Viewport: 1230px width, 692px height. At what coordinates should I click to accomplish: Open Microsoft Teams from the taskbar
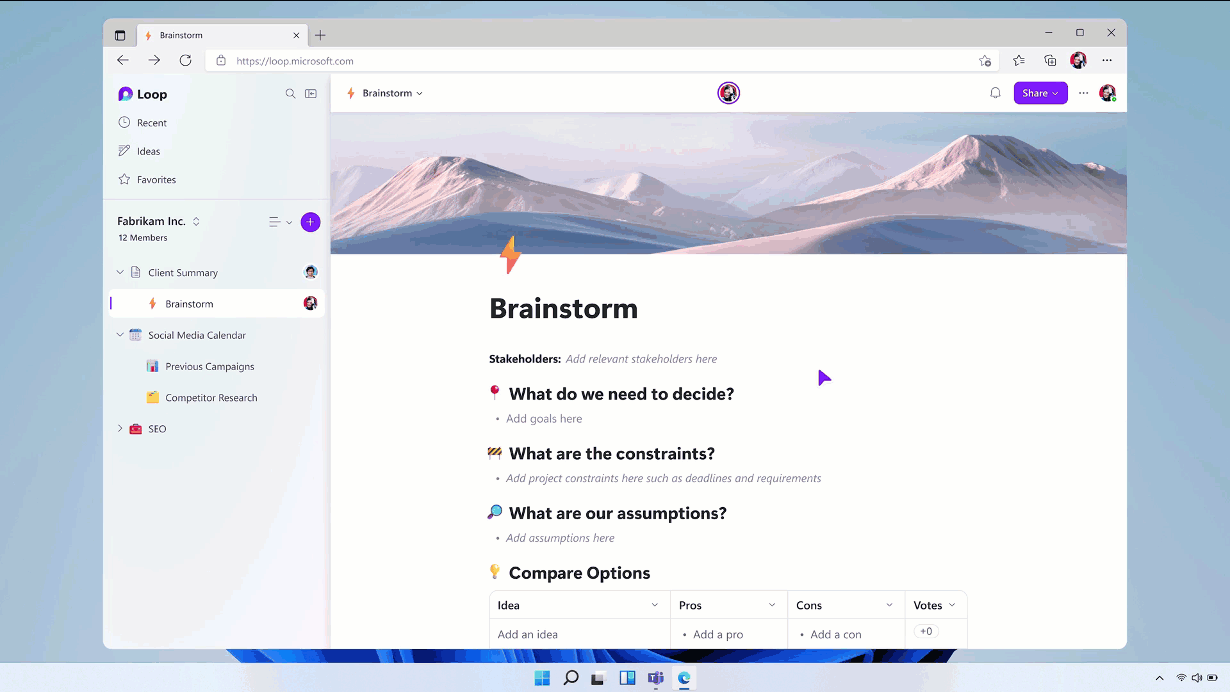click(x=655, y=678)
